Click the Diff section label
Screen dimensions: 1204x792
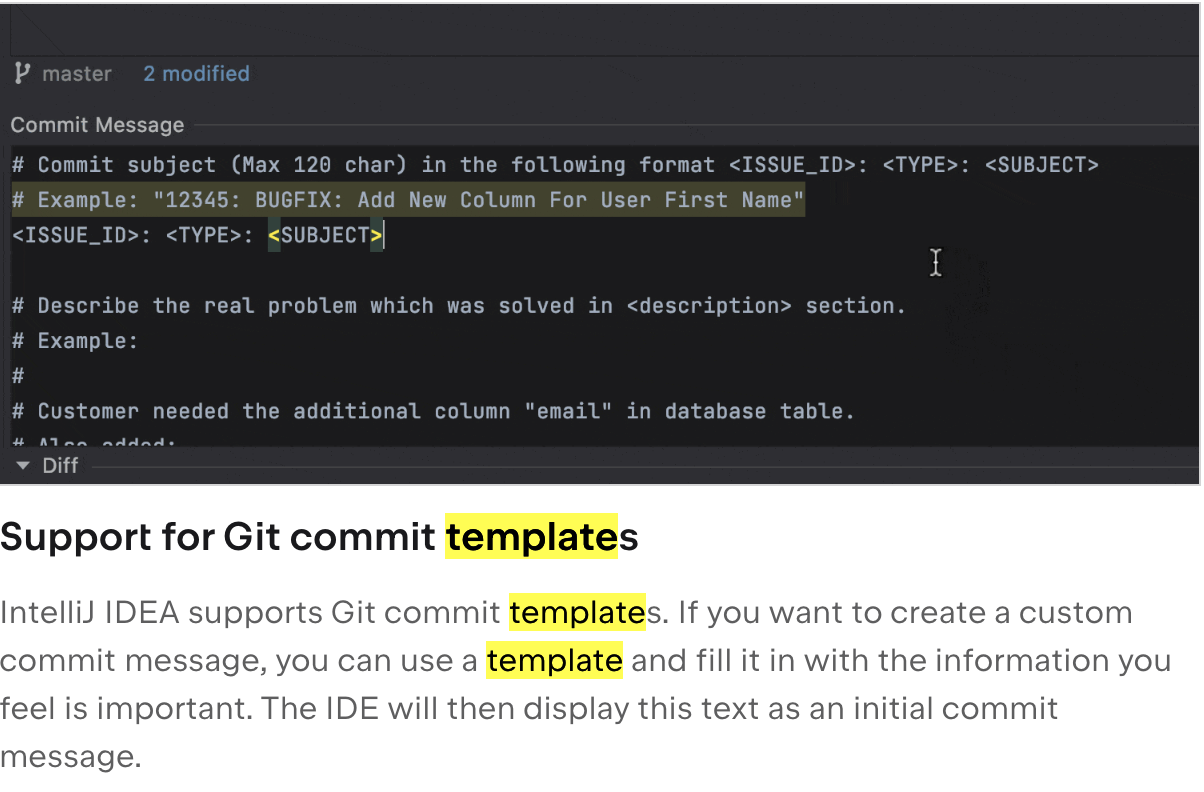point(60,466)
